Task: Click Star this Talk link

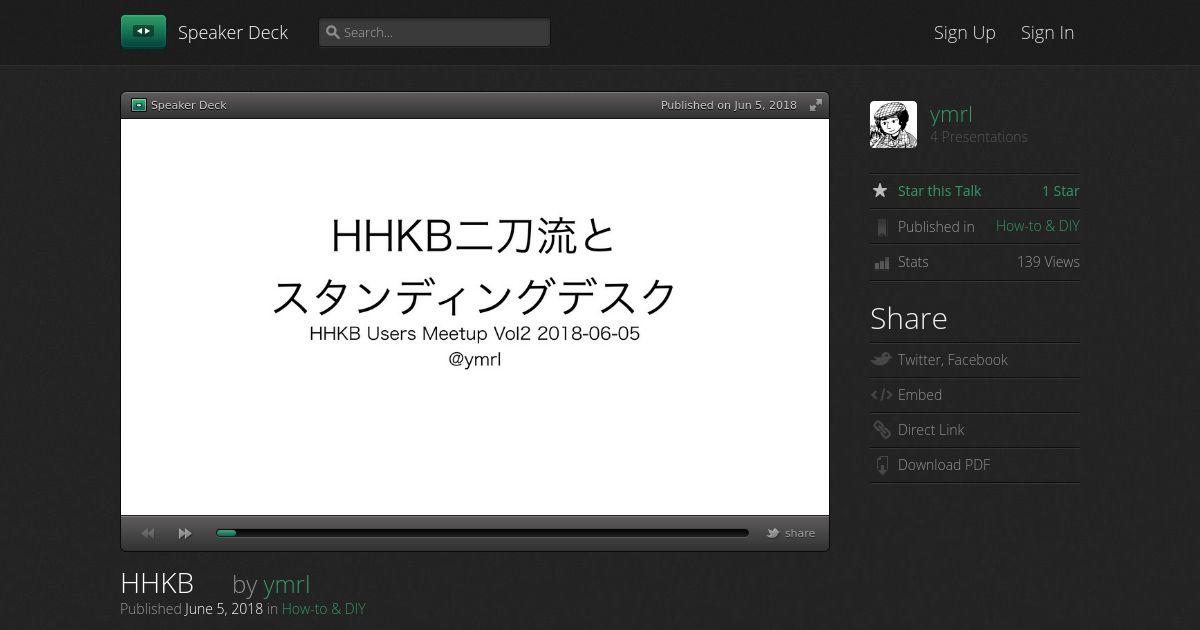Action: click(939, 191)
